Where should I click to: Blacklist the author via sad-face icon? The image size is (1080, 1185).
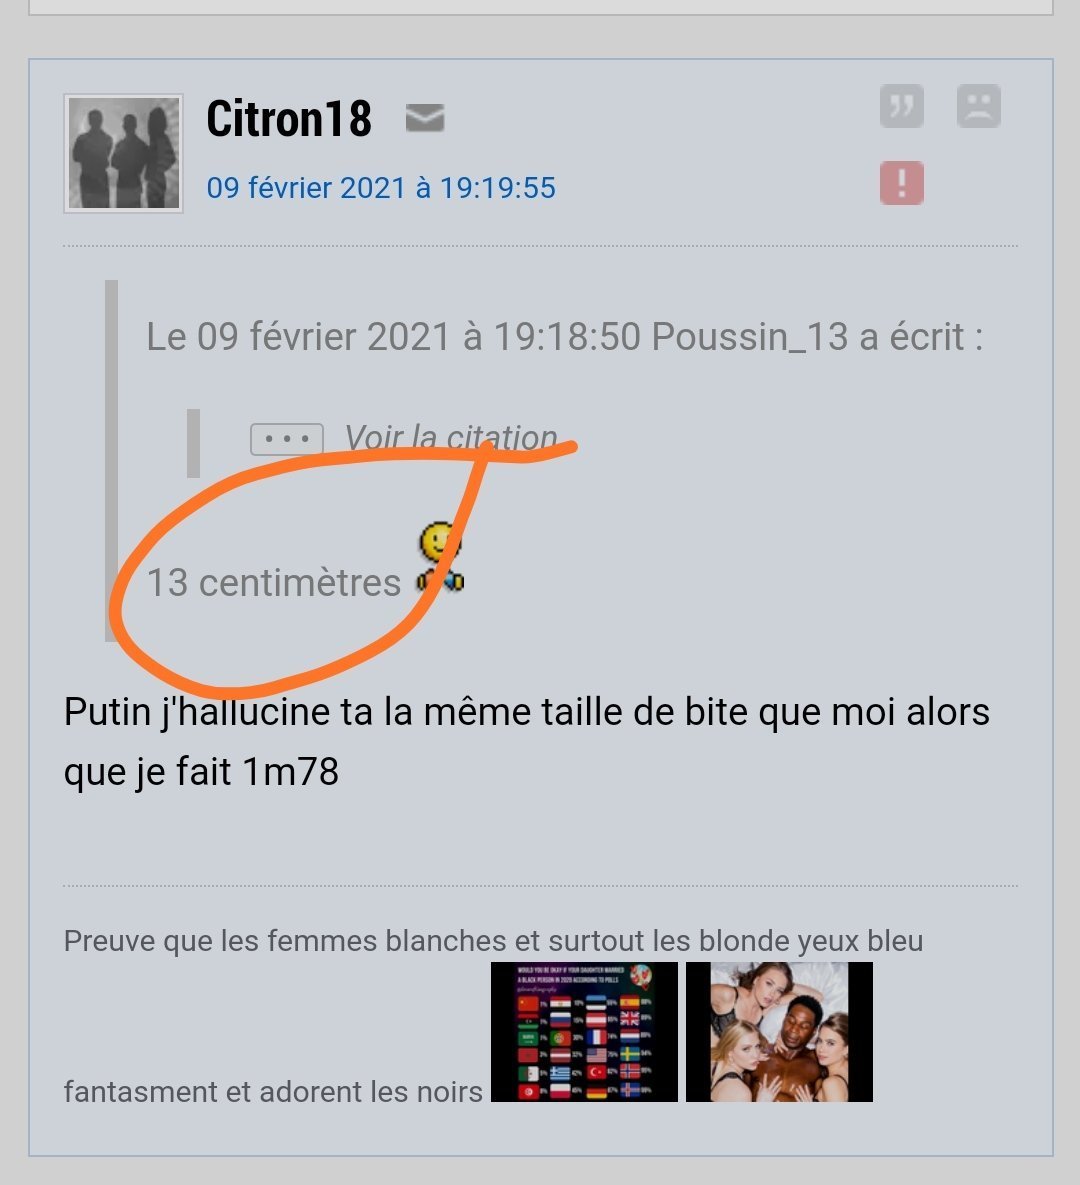(979, 106)
